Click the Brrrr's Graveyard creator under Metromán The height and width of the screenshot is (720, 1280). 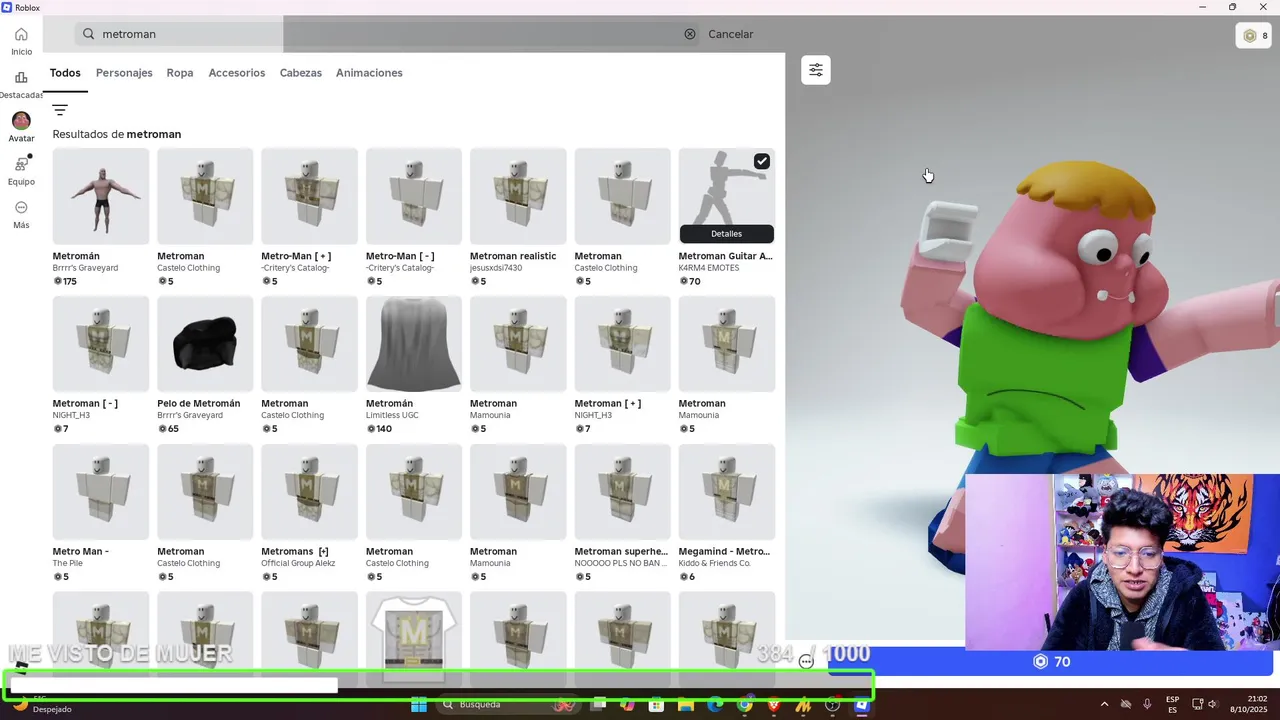coord(85,268)
